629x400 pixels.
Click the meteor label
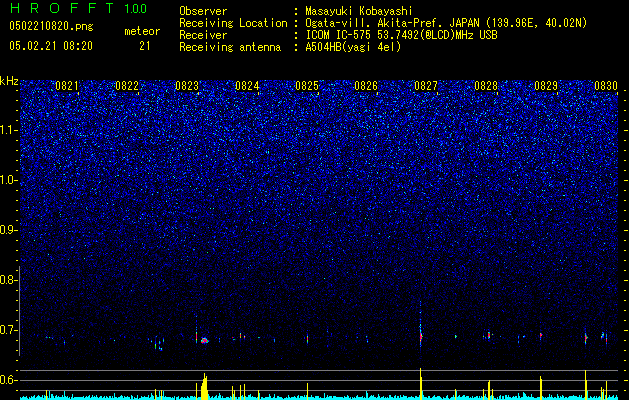point(142,31)
